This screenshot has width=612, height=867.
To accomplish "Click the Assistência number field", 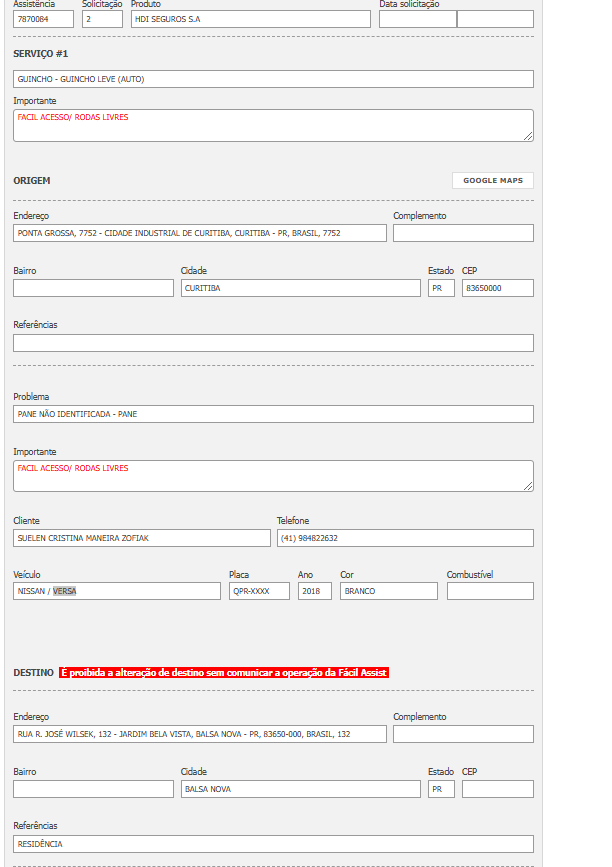I will tap(43, 19).
